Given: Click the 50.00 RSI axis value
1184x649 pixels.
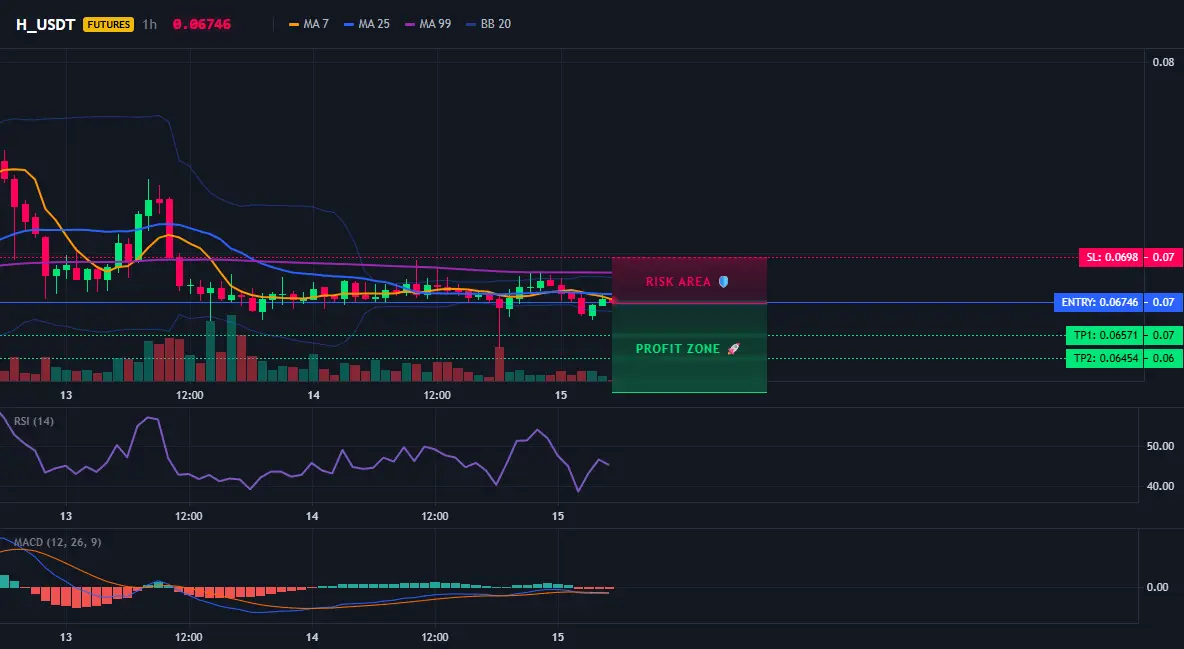Looking at the screenshot, I should click(1160, 446).
